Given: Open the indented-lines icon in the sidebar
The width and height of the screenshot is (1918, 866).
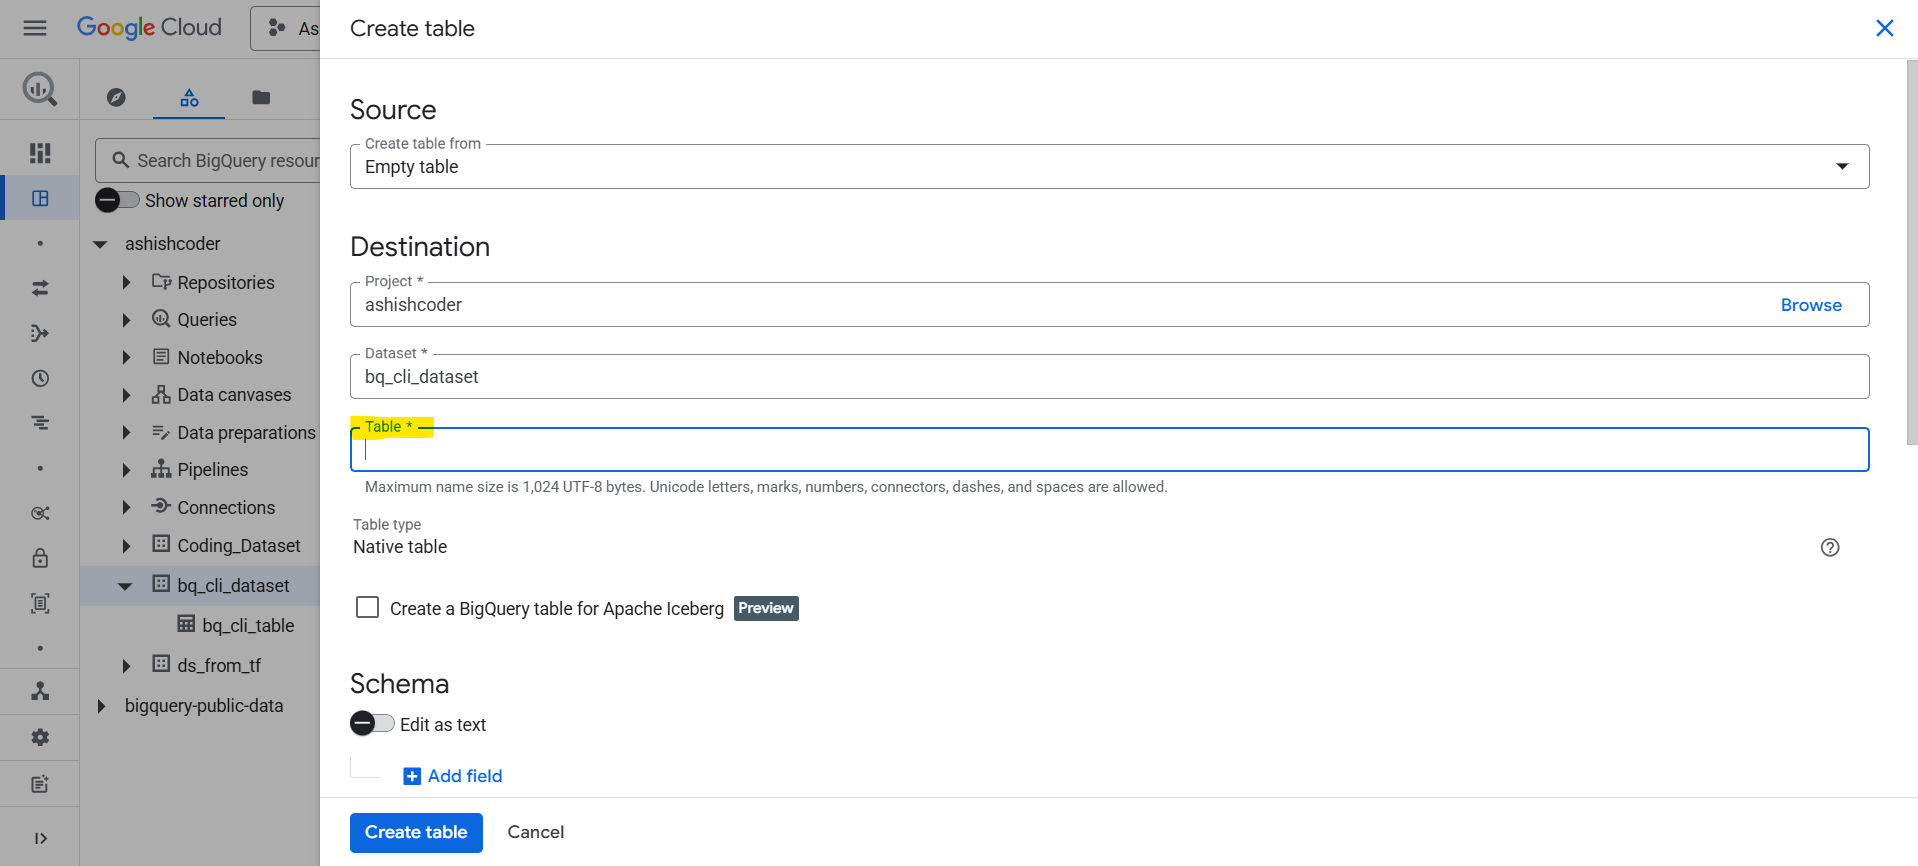Looking at the screenshot, I should (40, 423).
